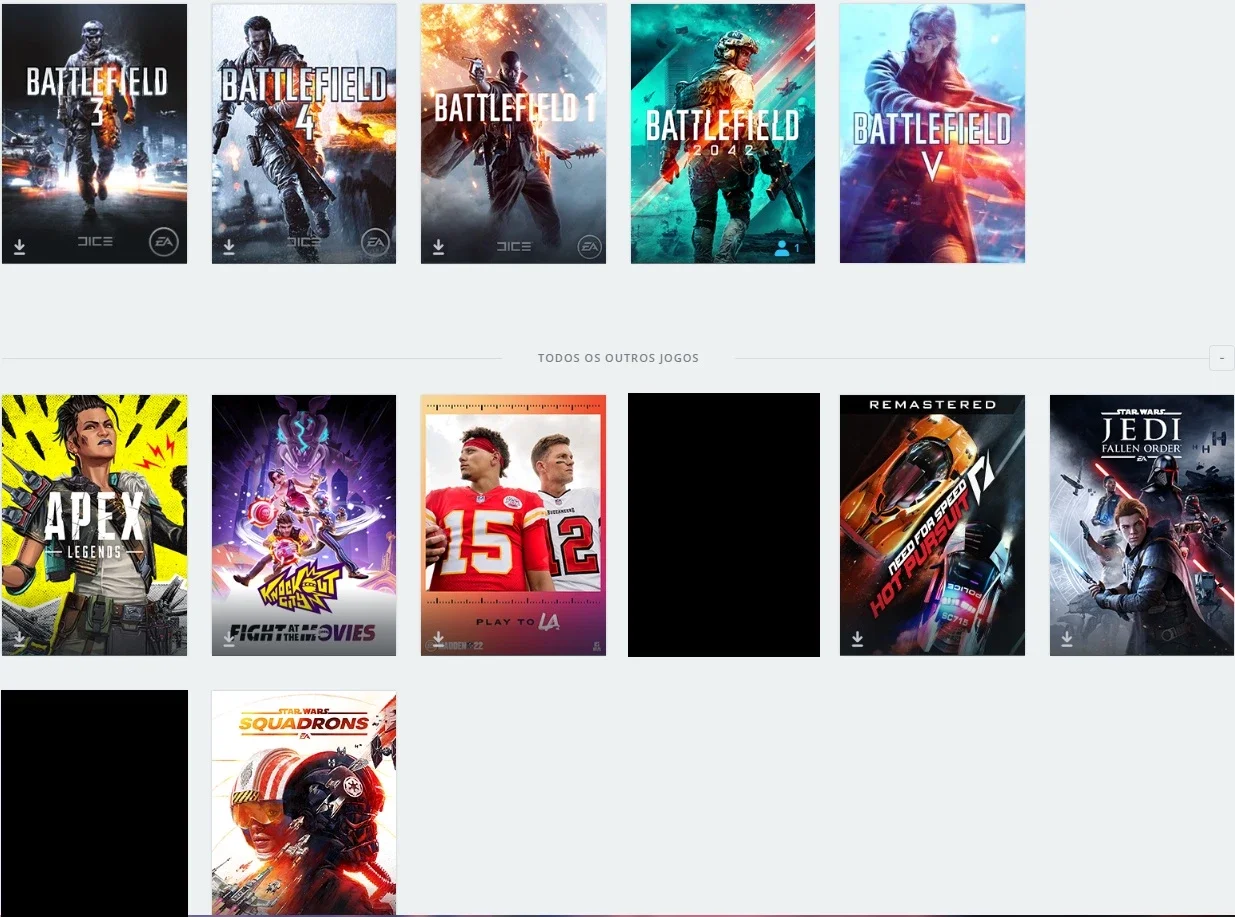Collapse the 'Todos os outros jogos' section
Viewport: 1235px width, 917px height.
(x=1222, y=358)
